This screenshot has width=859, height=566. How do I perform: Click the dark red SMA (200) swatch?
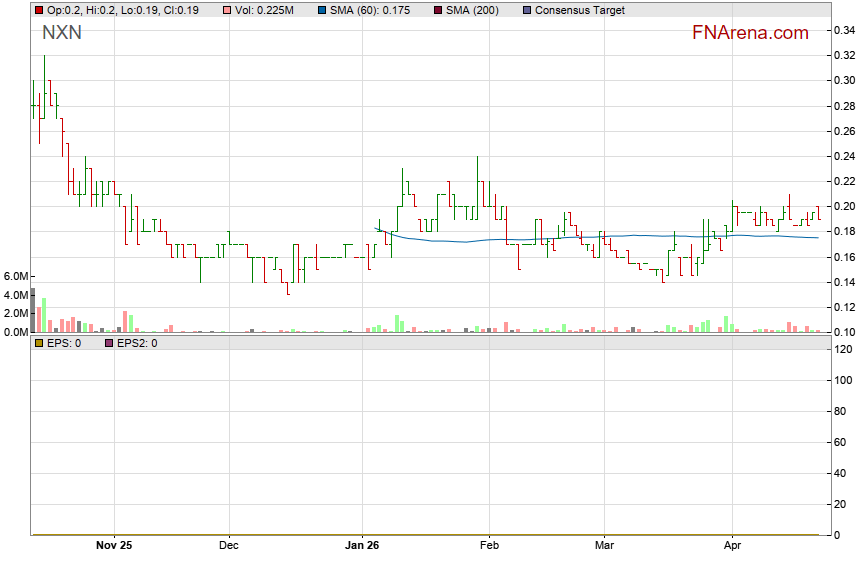[x=438, y=10]
